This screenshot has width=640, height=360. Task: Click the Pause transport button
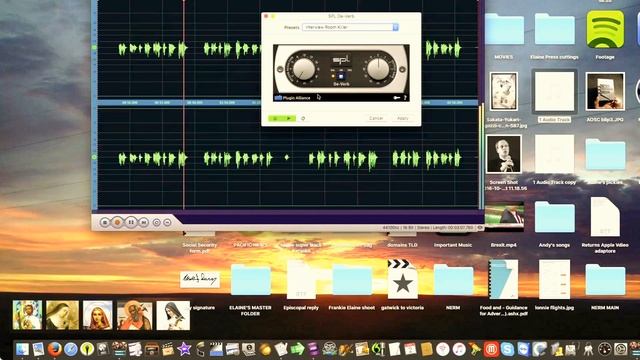coord(131,222)
